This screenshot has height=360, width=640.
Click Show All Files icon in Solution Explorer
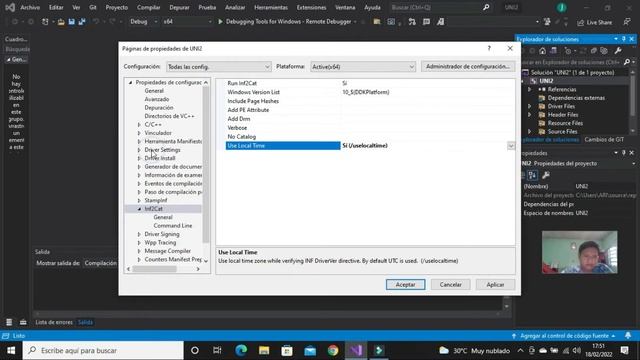click(x=604, y=51)
